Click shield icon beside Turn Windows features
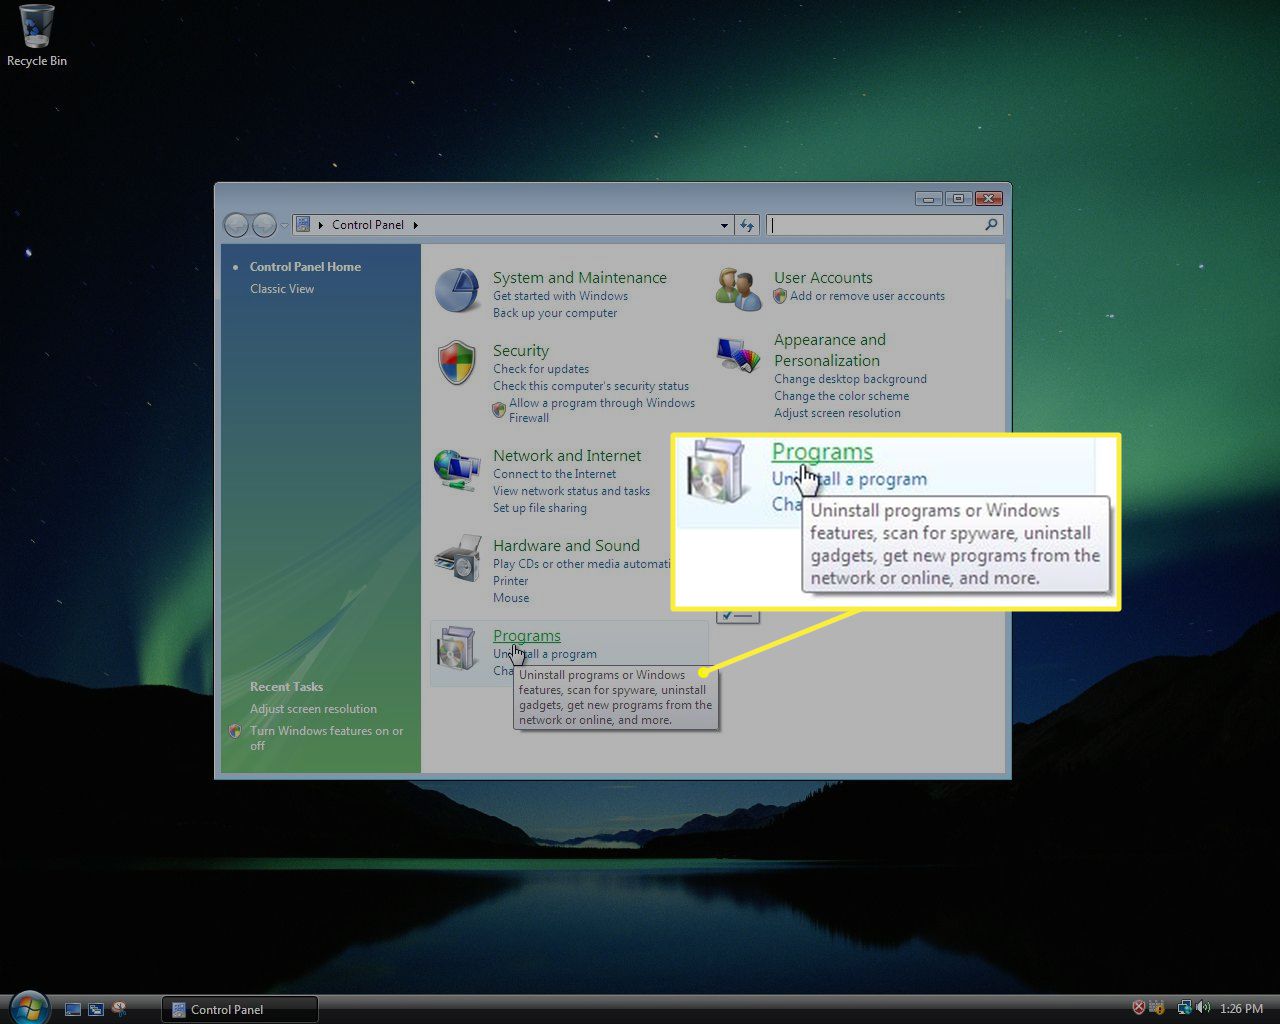The width and height of the screenshot is (1280, 1024). [235, 731]
